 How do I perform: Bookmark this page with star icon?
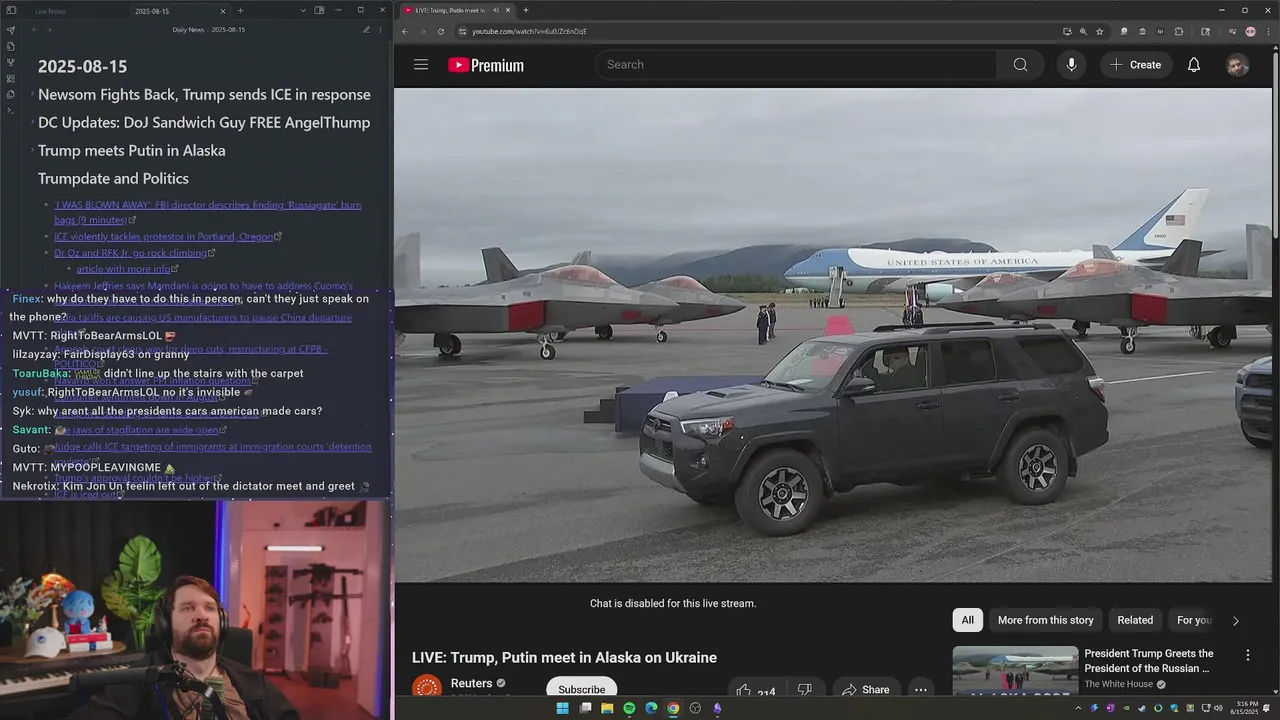point(1099,31)
